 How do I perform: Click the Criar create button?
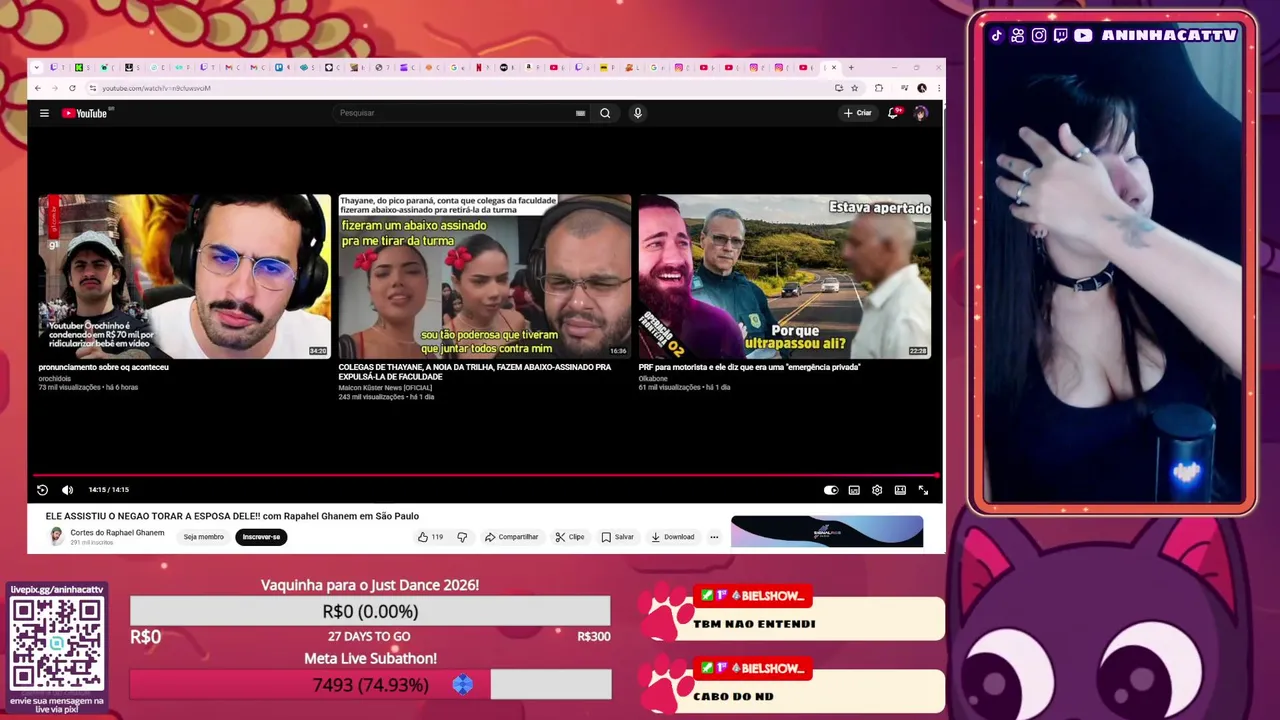point(858,113)
